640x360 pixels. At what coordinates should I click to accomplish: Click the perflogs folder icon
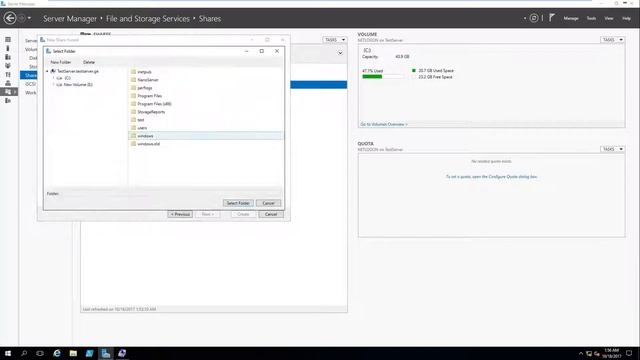[x=133, y=88]
